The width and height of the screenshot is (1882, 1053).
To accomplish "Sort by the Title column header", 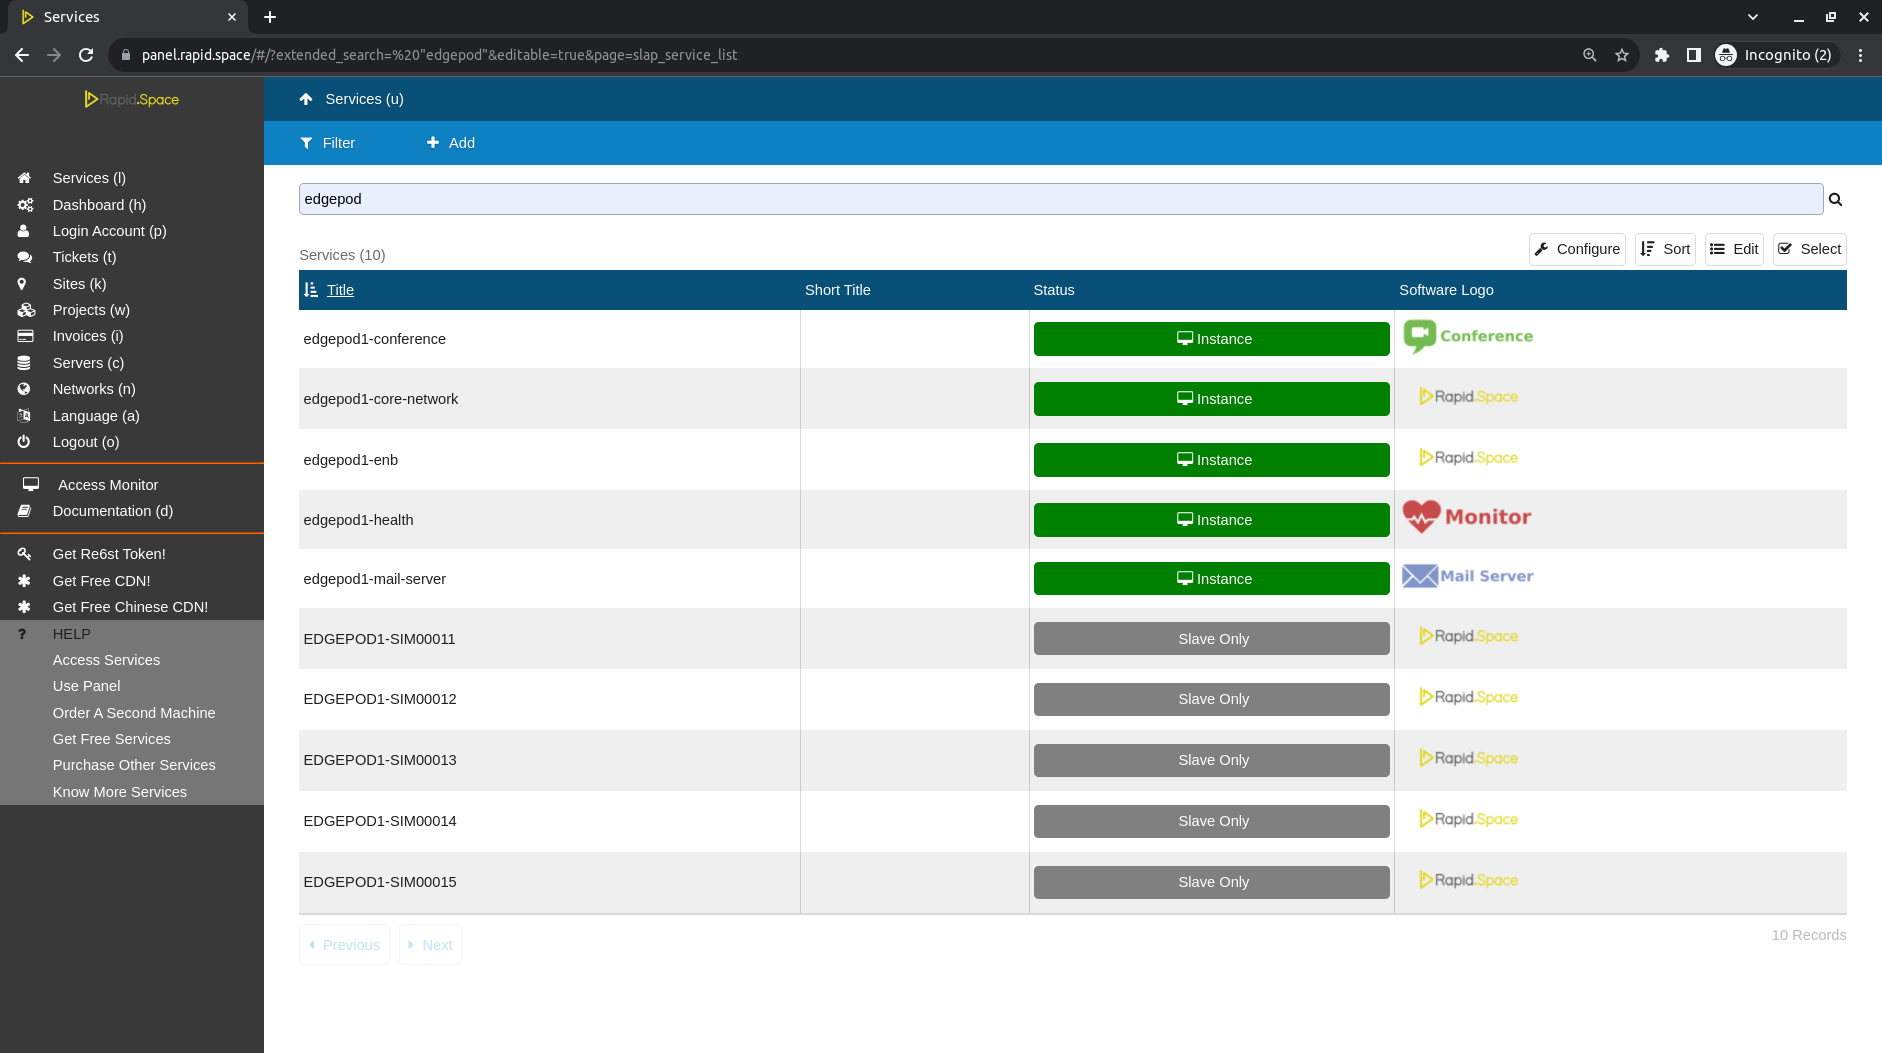I will (x=340, y=290).
